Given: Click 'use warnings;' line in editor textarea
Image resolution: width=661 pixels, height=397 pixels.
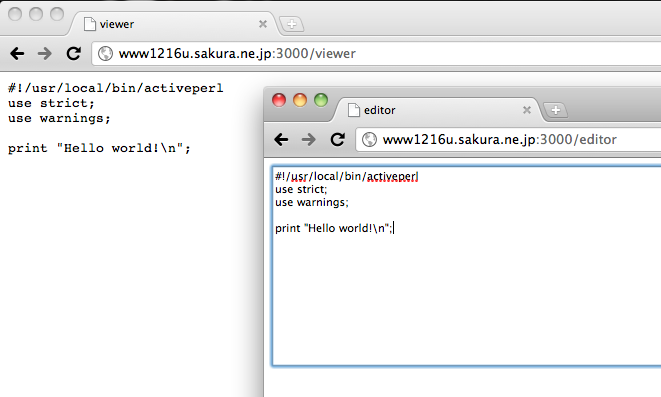Looking at the screenshot, I should (312, 202).
